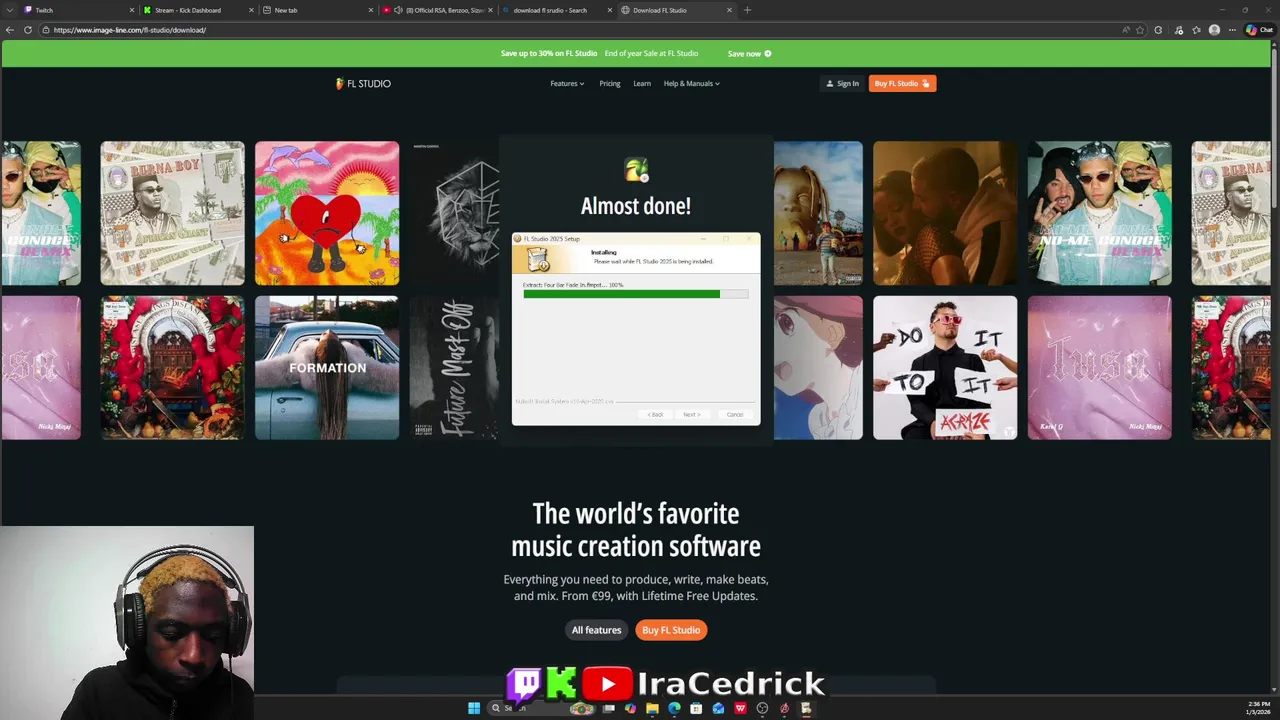Open the Windows Start menu

pos(474,708)
